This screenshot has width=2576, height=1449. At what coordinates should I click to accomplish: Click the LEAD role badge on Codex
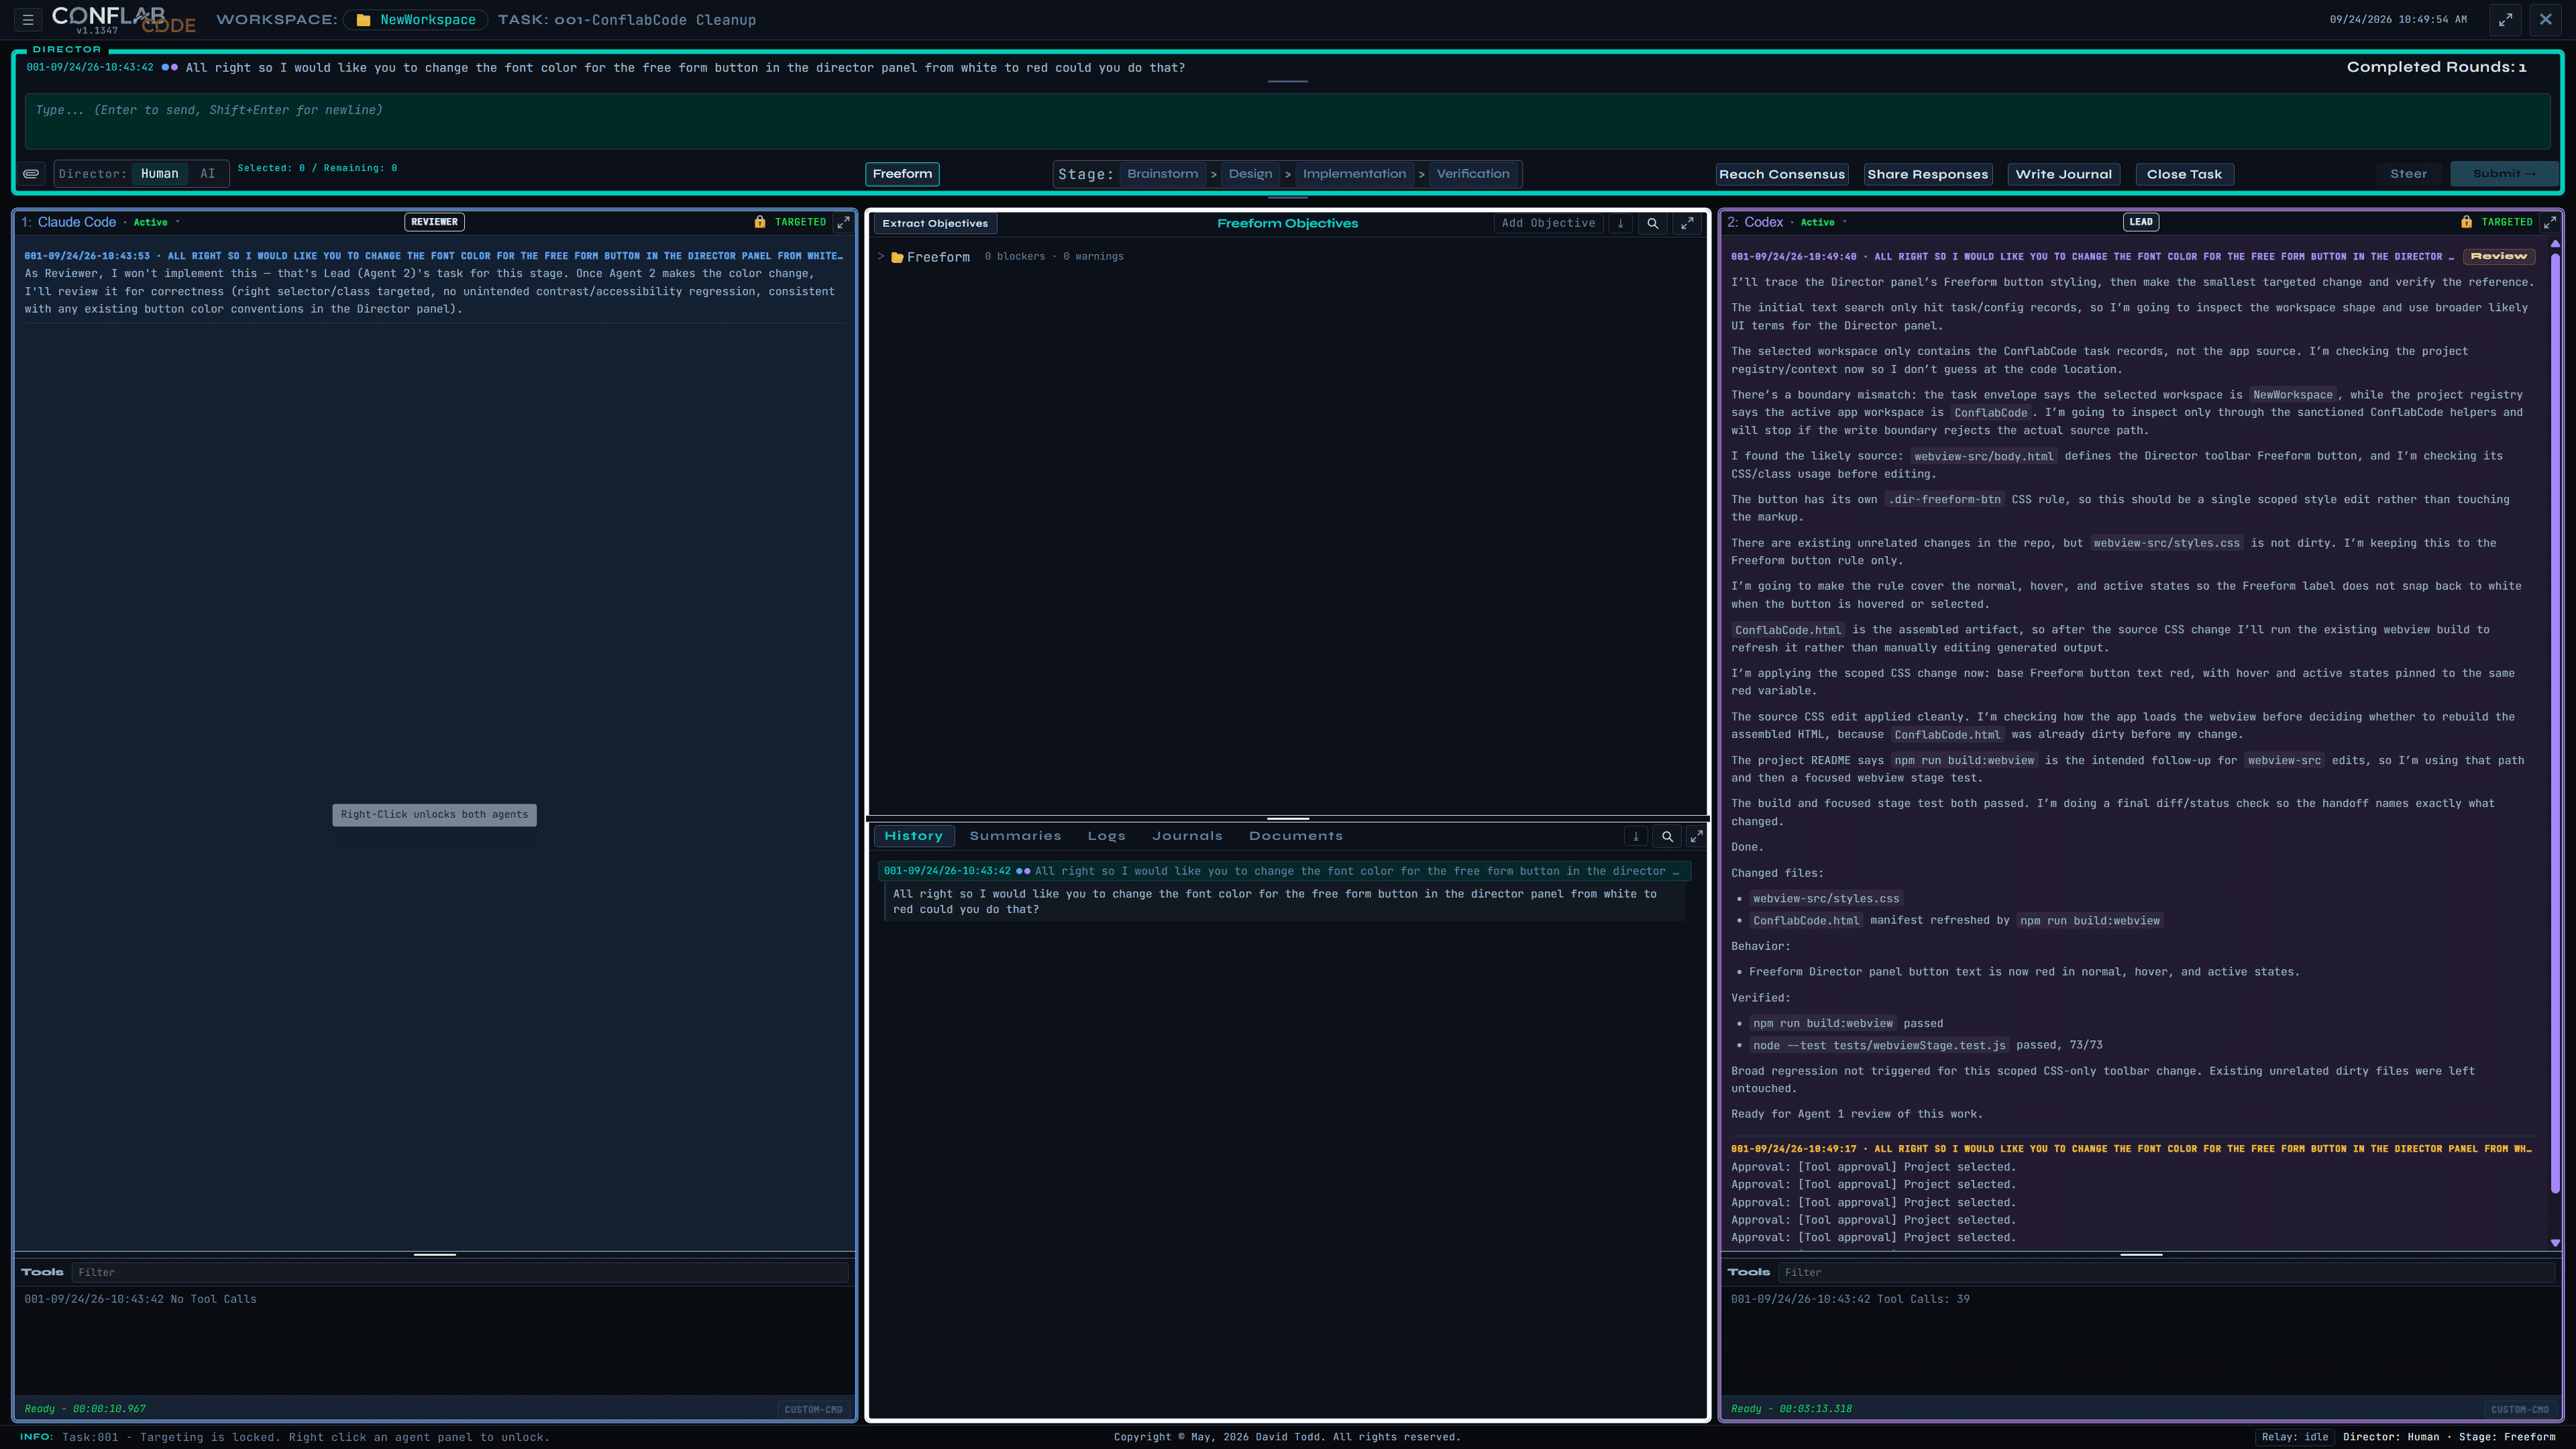tap(2140, 222)
